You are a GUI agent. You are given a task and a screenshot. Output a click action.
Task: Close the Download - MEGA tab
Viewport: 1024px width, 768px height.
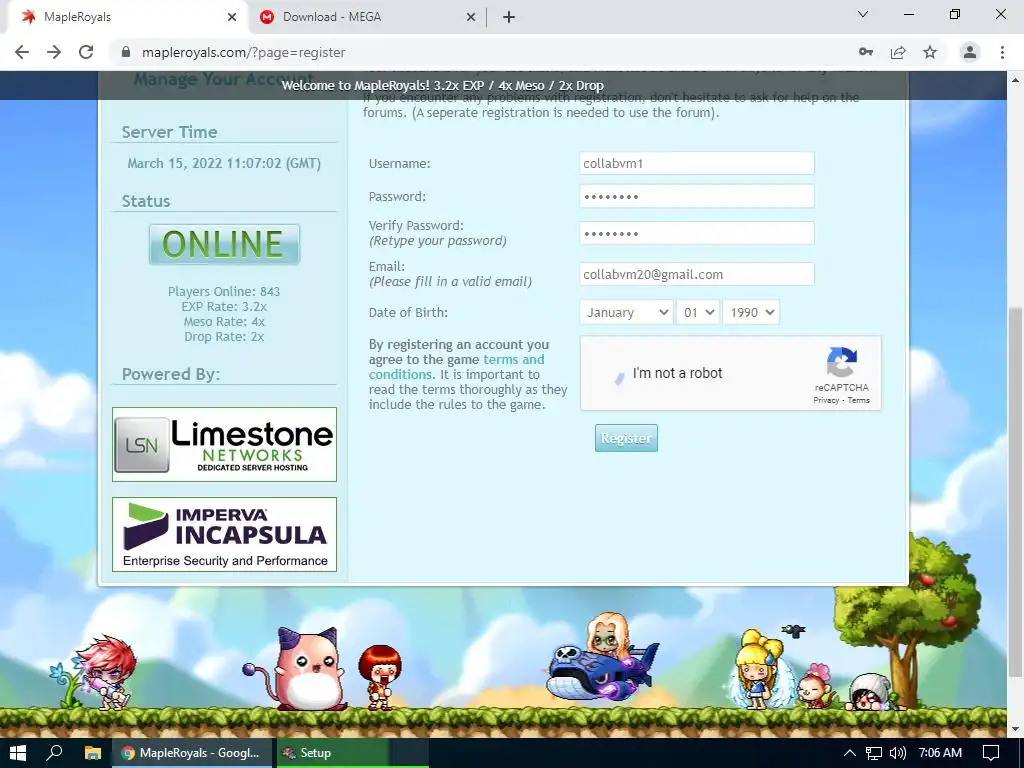[471, 17]
